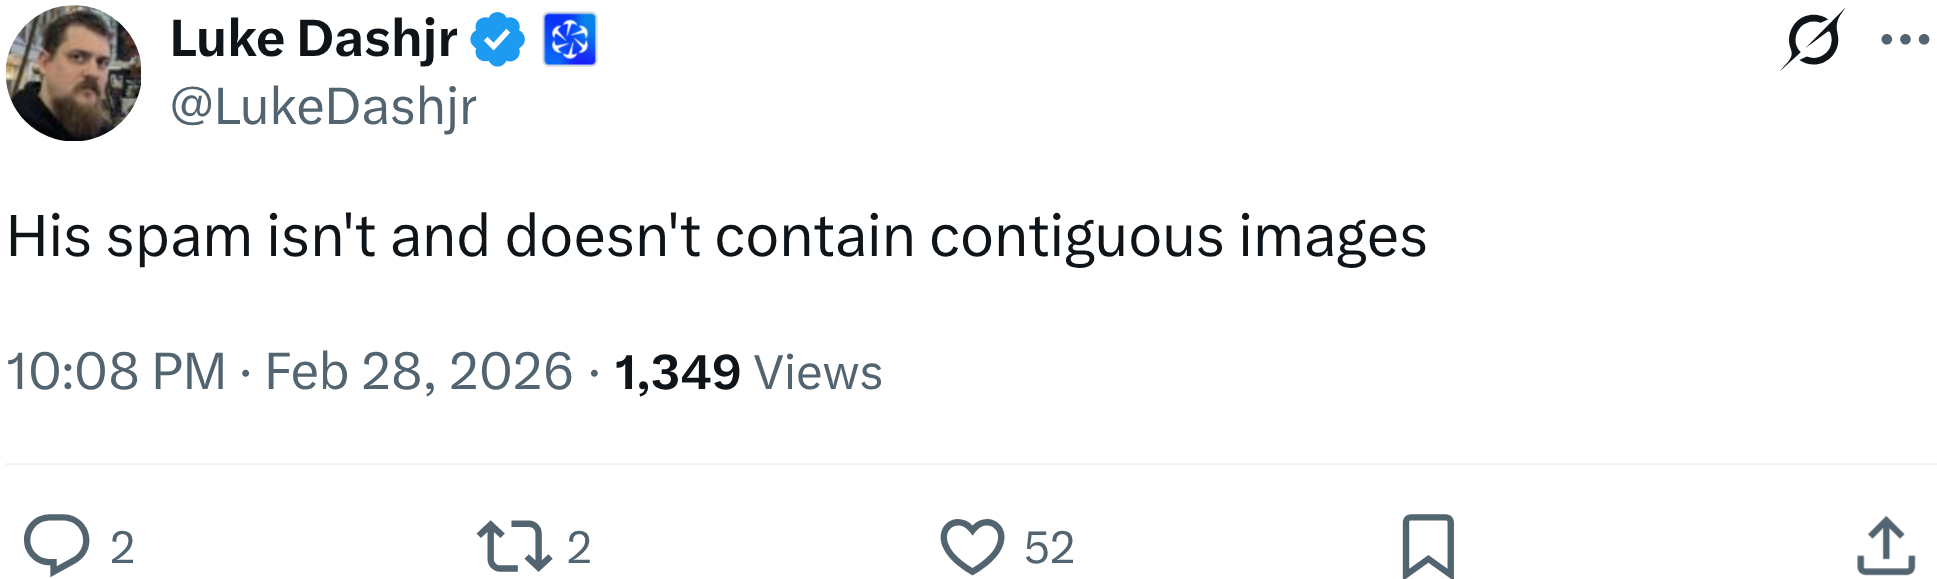Click the Feb 28, 2026 date
The image size is (1937, 579).
coord(418,372)
